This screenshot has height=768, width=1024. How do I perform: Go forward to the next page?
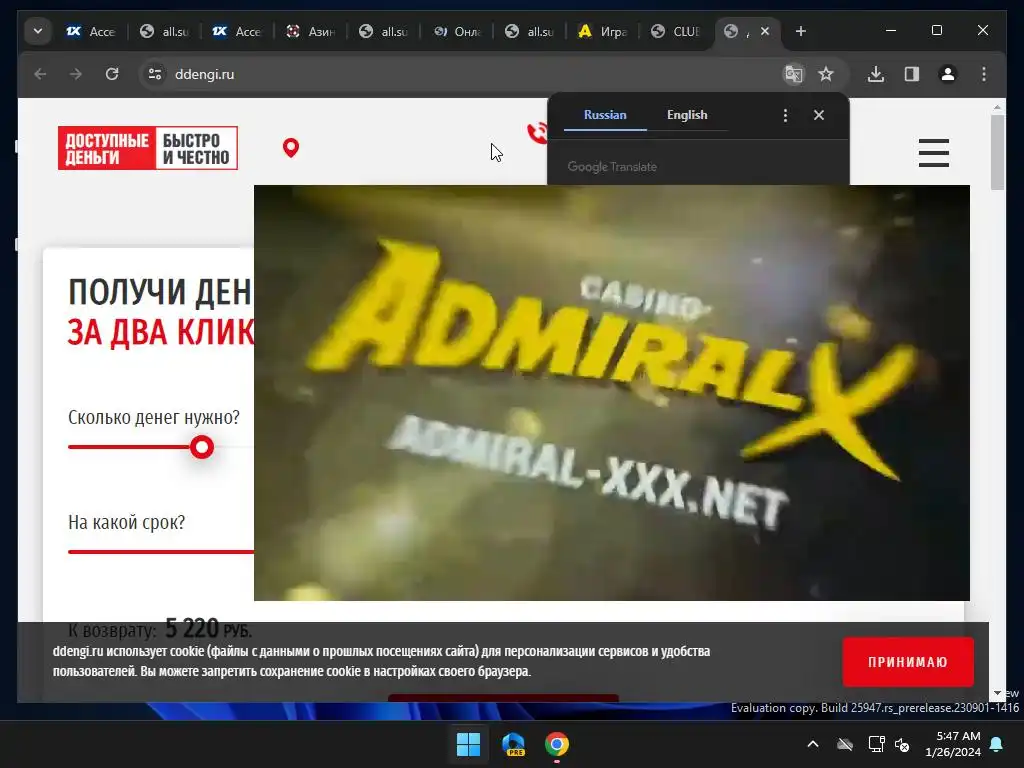[x=76, y=74]
